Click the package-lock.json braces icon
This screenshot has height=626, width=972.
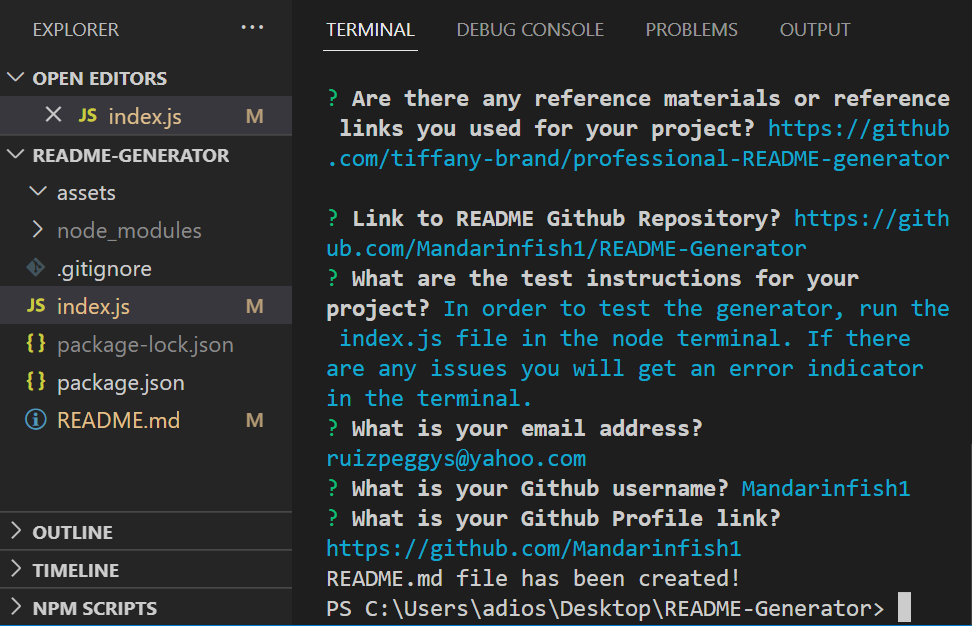(36, 345)
